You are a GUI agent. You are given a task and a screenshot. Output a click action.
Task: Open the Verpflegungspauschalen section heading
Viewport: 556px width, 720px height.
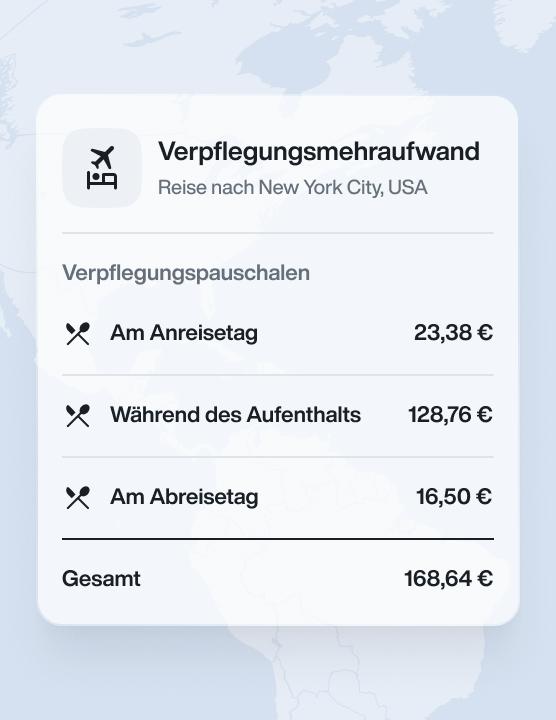tap(186, 273)
